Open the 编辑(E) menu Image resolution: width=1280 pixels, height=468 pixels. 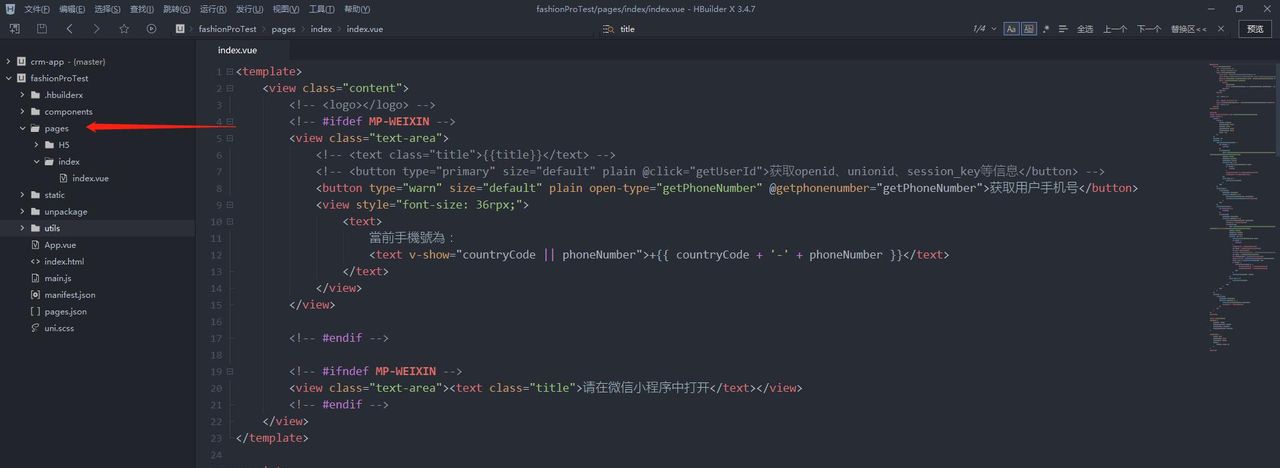pyautogui.click(x=72, y=9)
